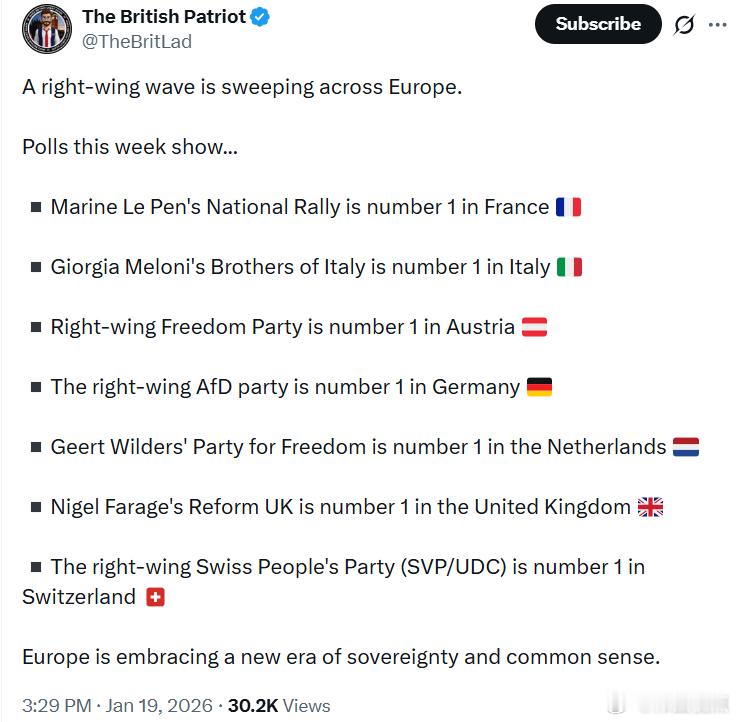Click the "Polls this week show" text
This screenshot has width=737, height=722.
(x=130, y=146)
